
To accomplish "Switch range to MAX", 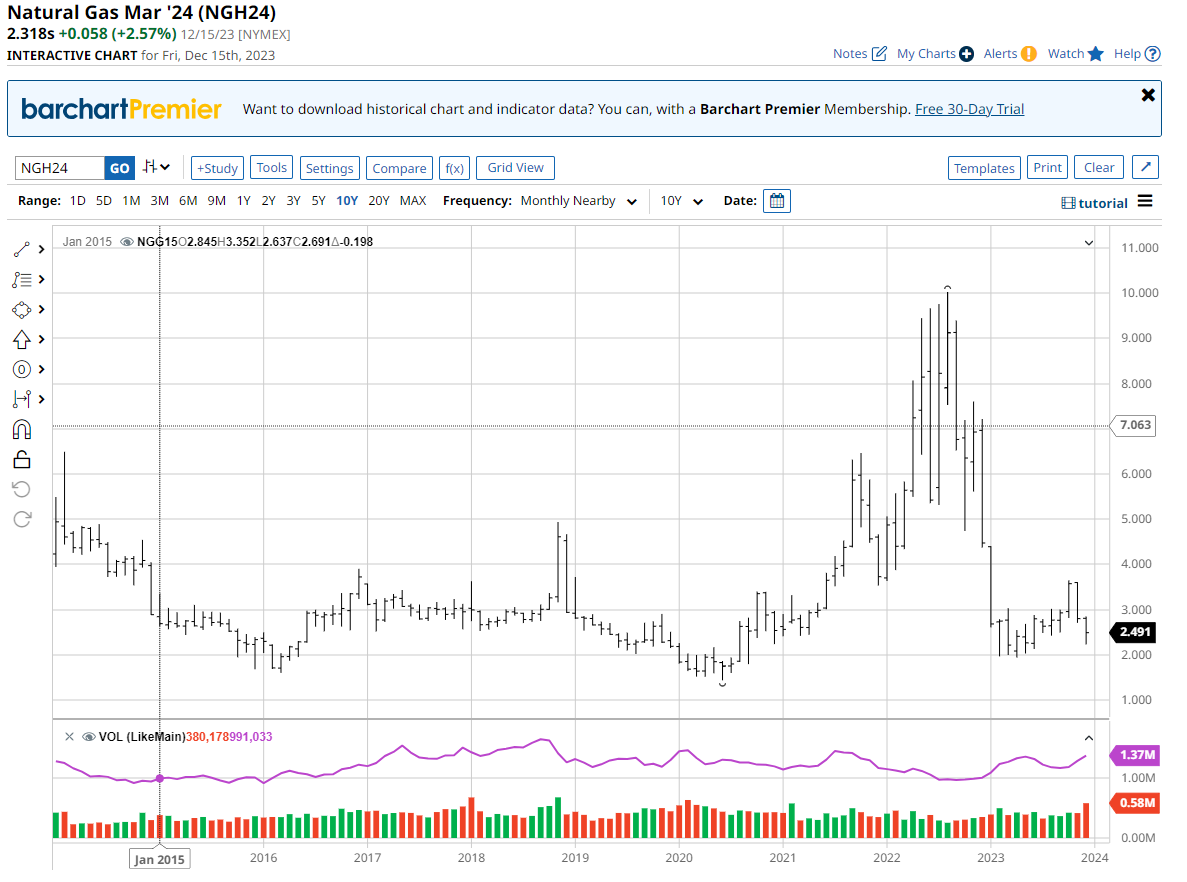I will [x=413, y=201].
